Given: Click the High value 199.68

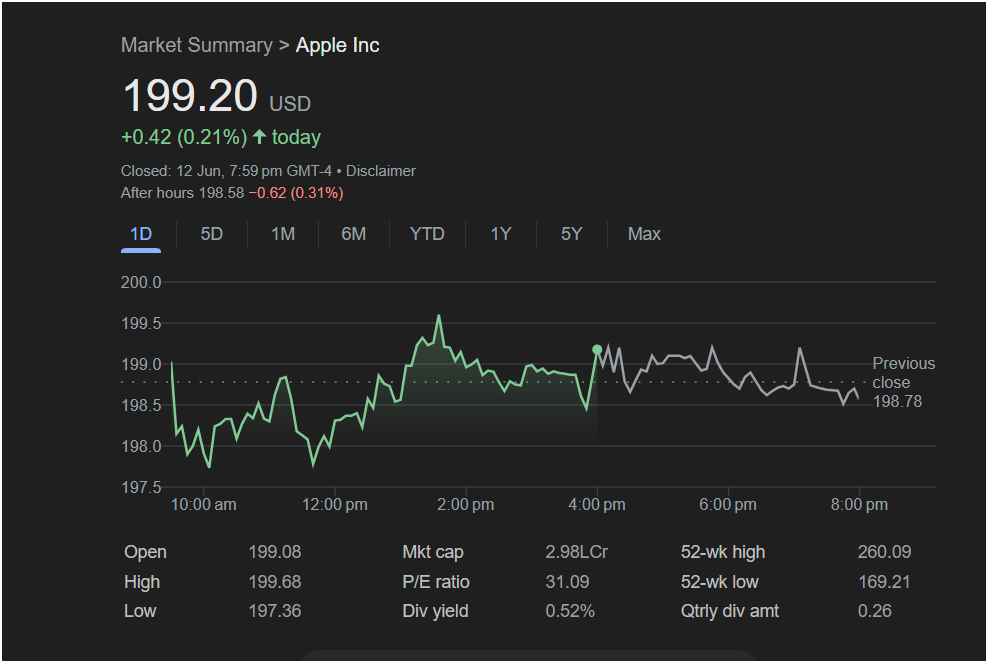Looking at the screenshot, I should tap(275, 582).
